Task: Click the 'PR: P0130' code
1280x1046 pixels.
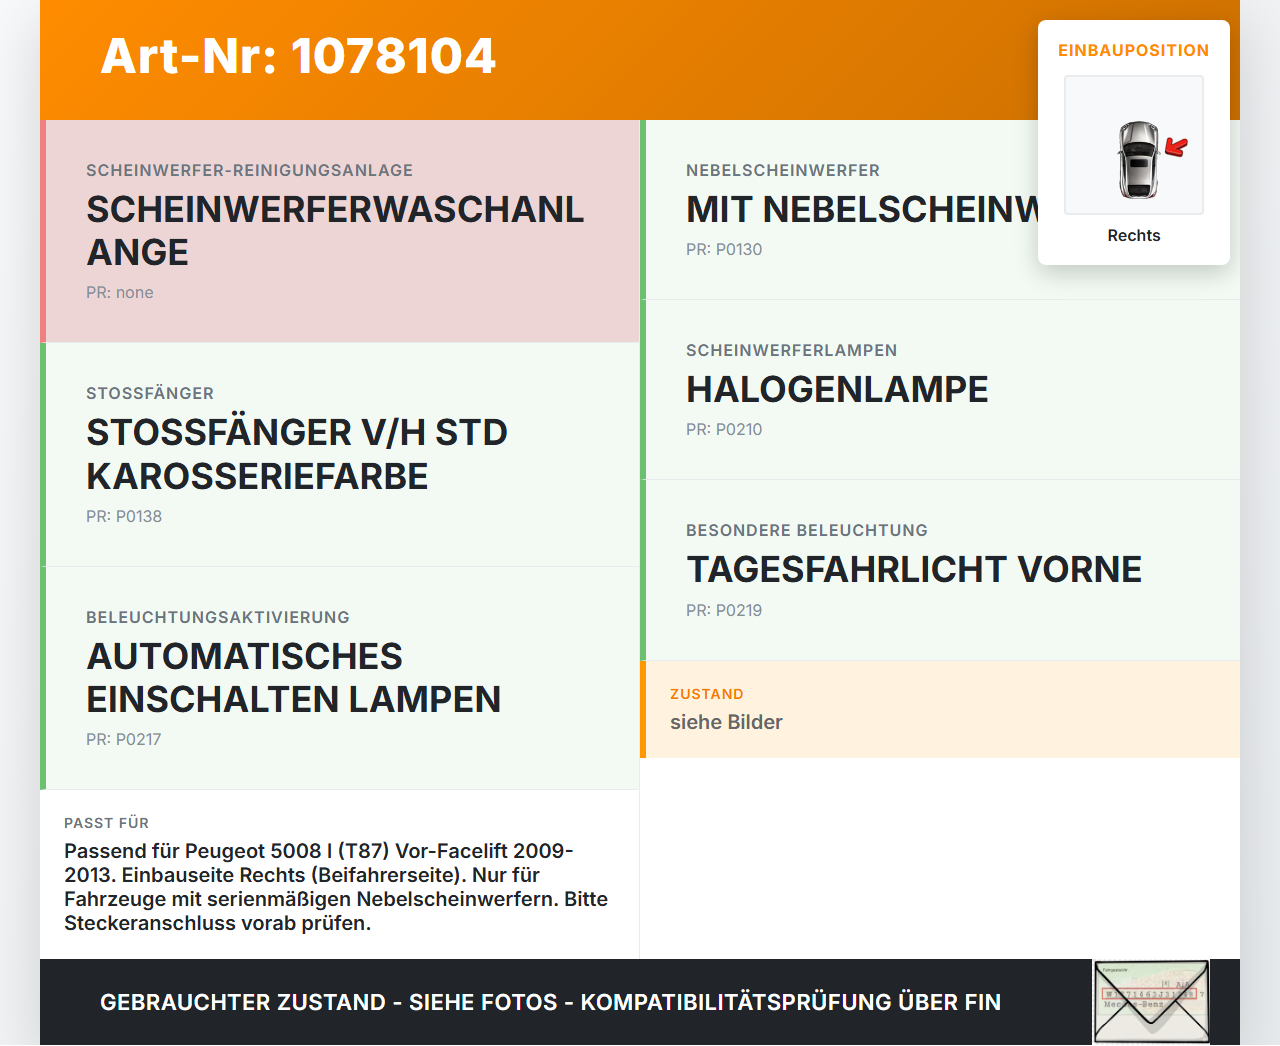Action: click(724, 249)
